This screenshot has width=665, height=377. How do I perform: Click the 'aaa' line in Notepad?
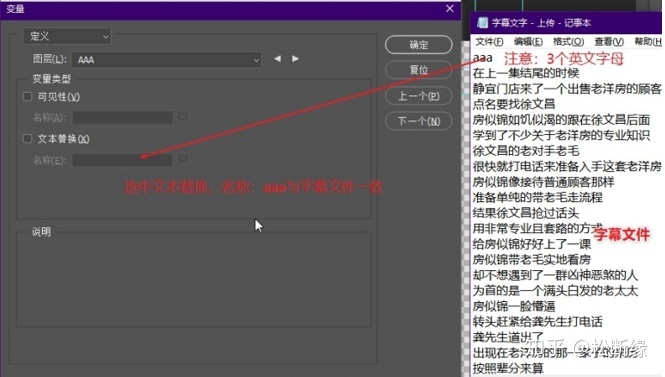coord(483,58)
